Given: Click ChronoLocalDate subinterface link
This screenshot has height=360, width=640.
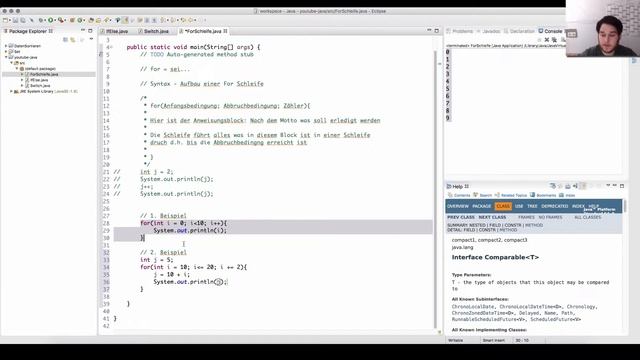Looking at the screenshot, I should pyautogui.click(x=473, y=307).
